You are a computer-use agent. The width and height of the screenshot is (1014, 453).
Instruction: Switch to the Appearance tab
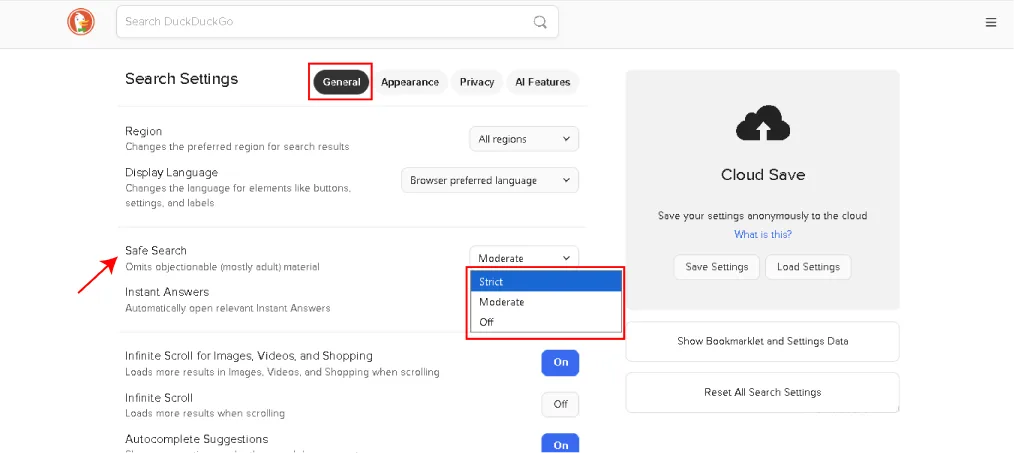[410, 82]
